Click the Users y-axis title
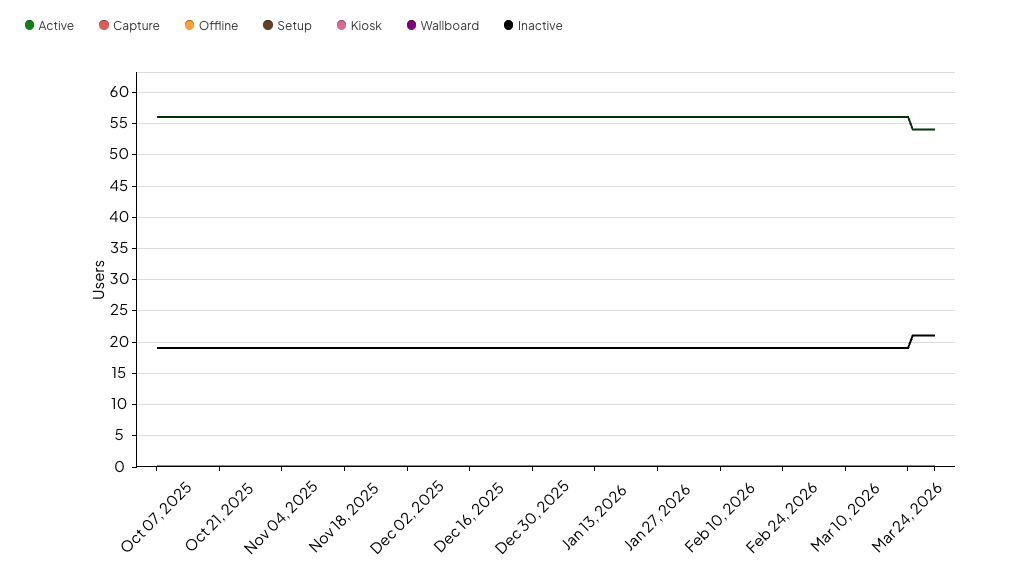This screenshot has width=1023, height=574. (x=98, y=279)
